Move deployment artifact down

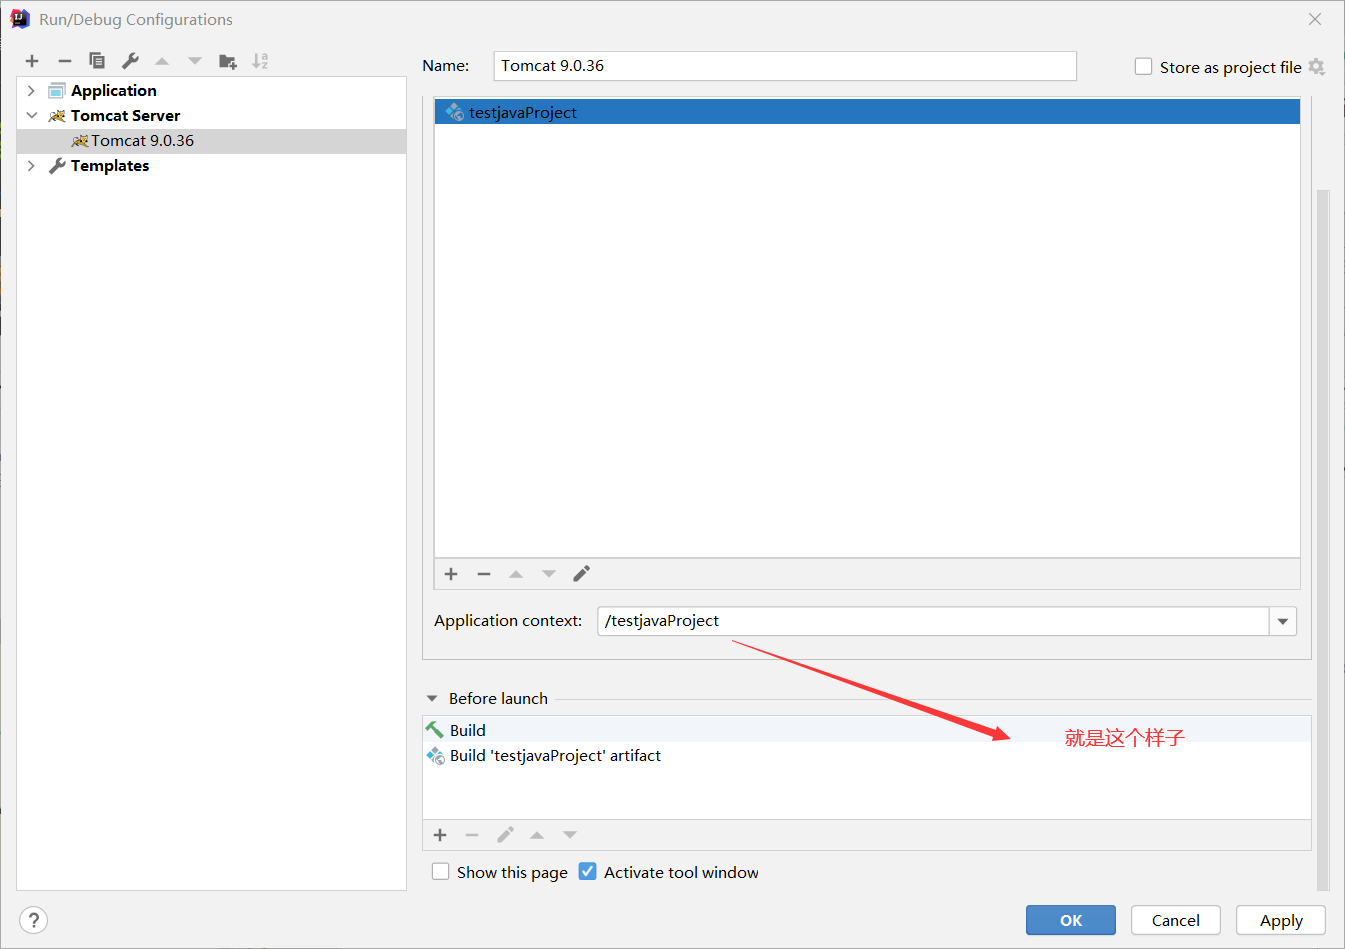(549, 574)
